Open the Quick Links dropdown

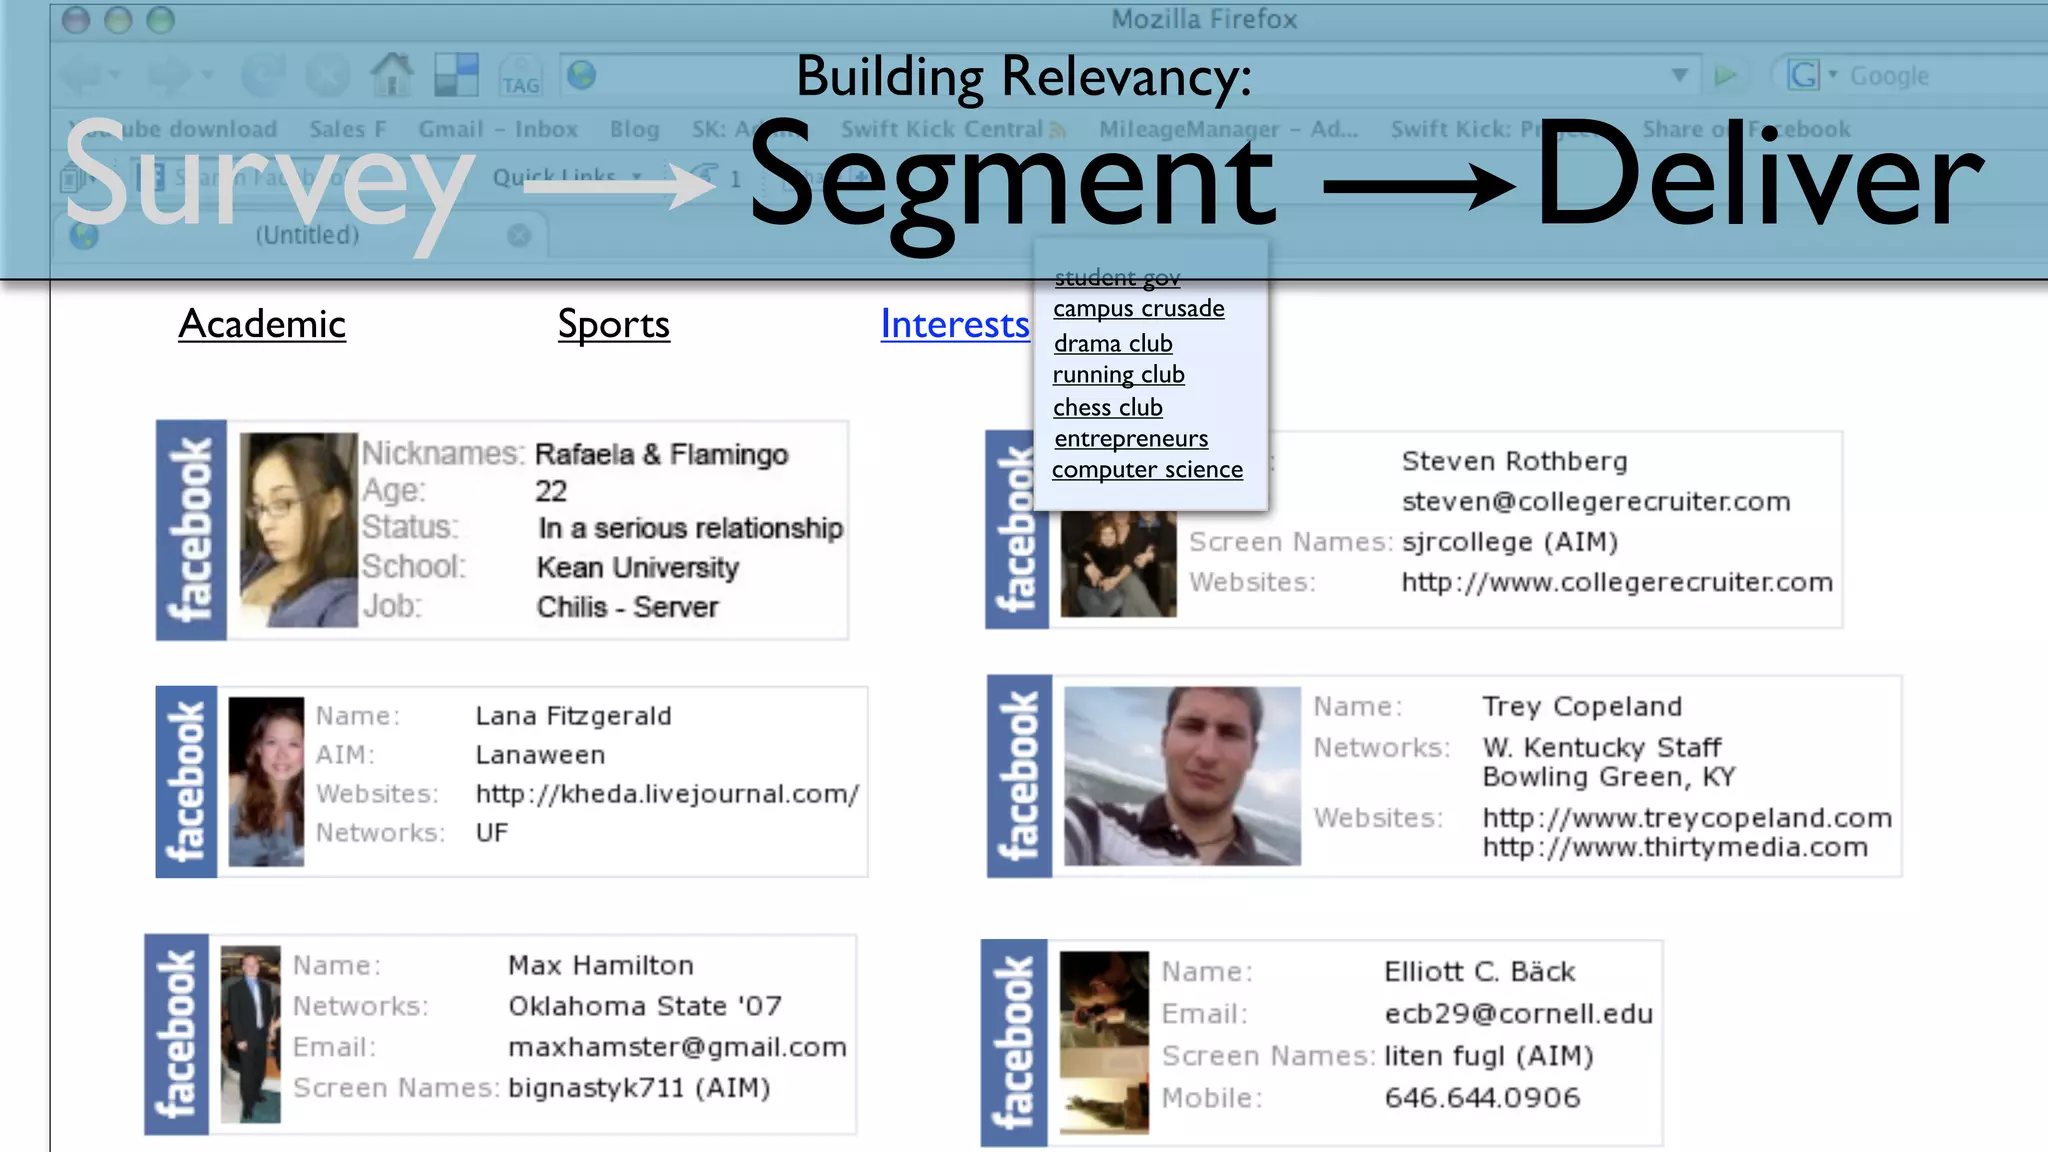tap(567, 178)
